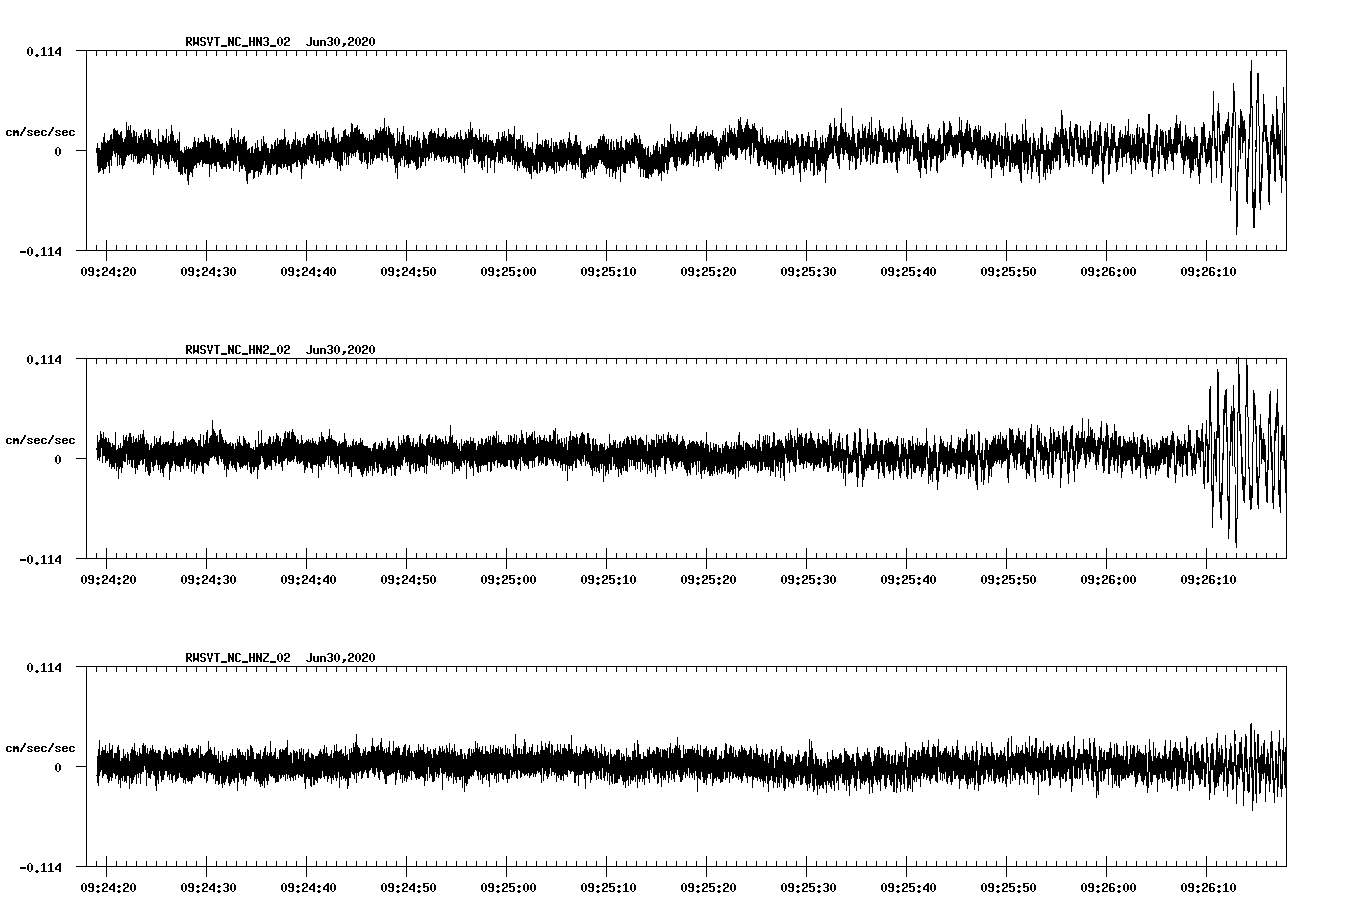Click the 09:26:00 time label under HN2 plot
The image size is (1358, 924).
[x=1108, y=579]
